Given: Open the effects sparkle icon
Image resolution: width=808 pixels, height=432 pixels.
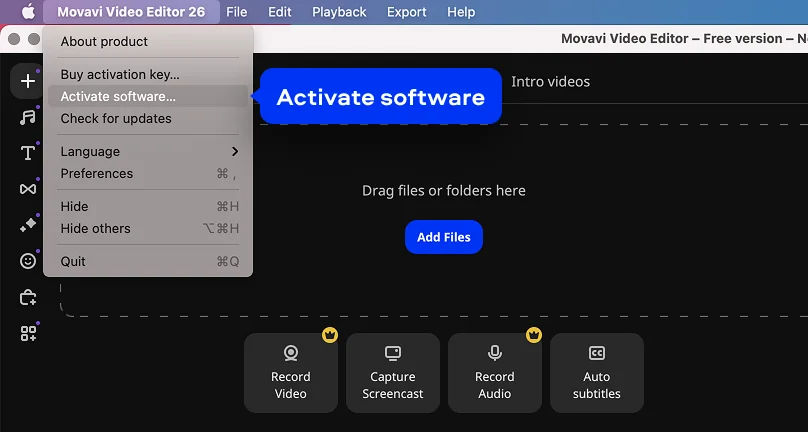Looking at the screenshot, I should (27, 225).
